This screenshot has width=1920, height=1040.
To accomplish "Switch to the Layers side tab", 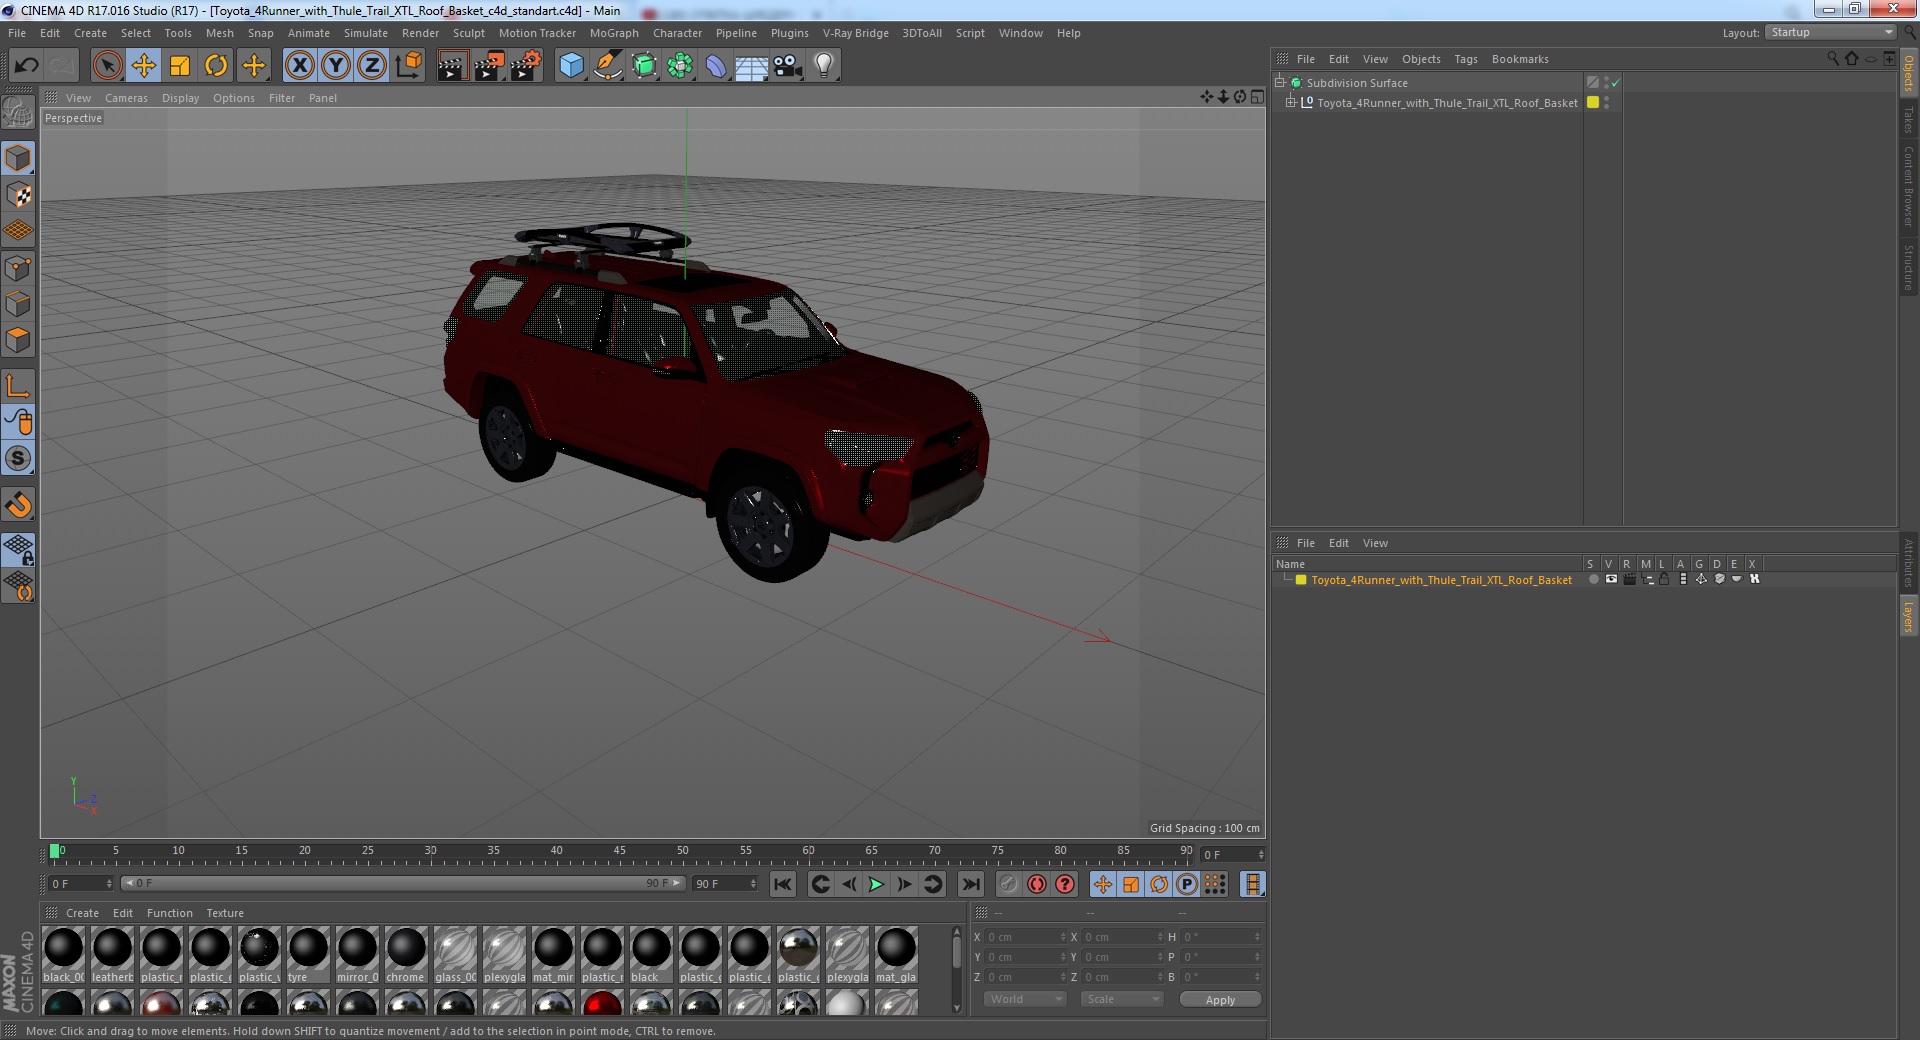I will 1909,616.
